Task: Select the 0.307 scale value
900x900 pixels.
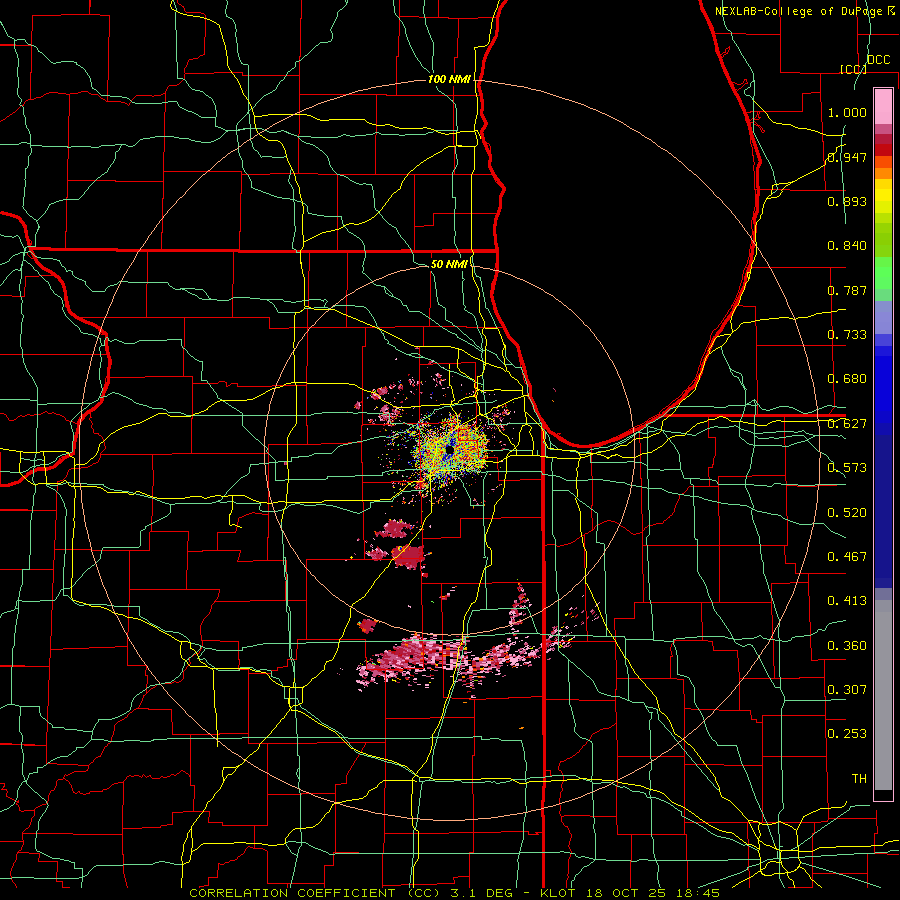Action: pyautogui.click(x=847, y=690)
